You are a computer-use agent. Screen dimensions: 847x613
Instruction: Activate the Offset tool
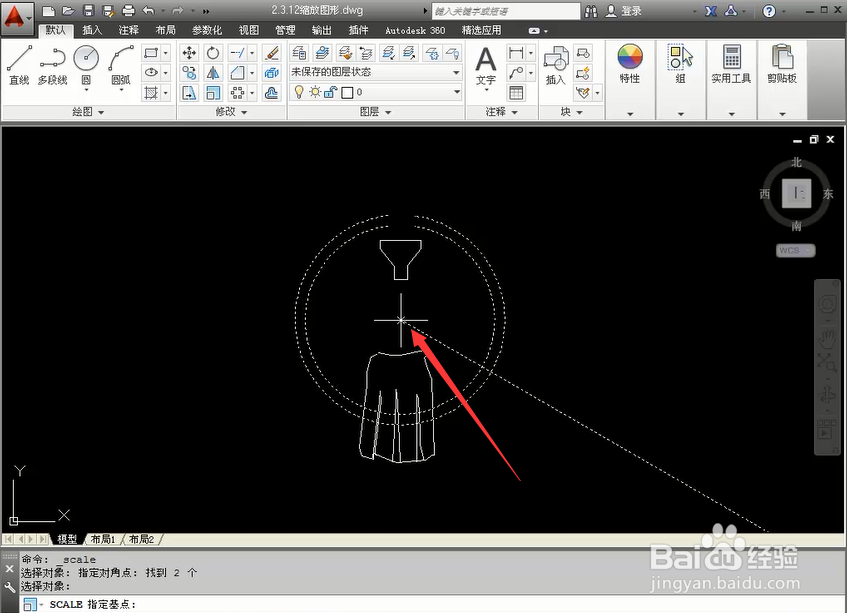[x=271, y=93]
